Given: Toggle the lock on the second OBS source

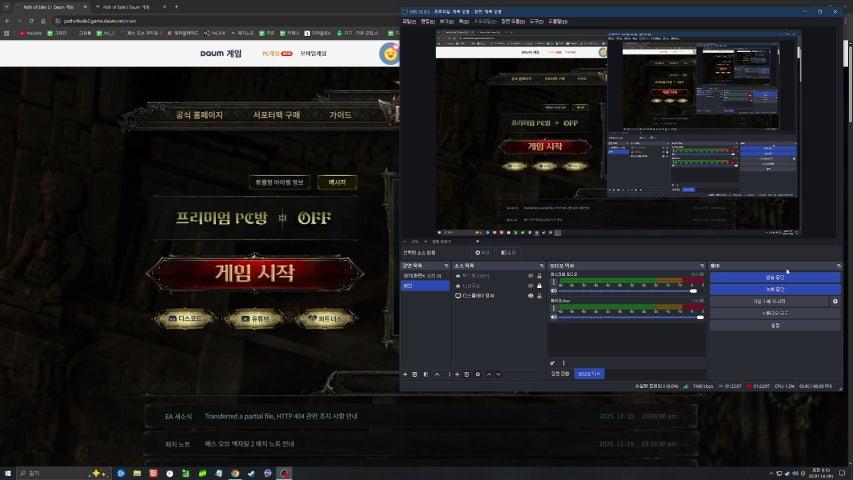Looking at the screenshot, I should click(x=540, y=285).
